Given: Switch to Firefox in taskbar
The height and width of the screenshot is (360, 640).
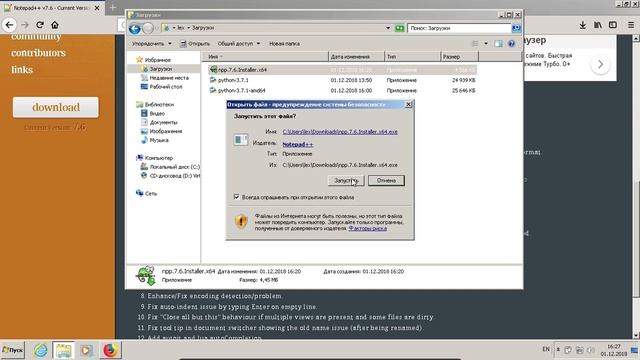Looking at the screenshot, I should pos(109,350).
